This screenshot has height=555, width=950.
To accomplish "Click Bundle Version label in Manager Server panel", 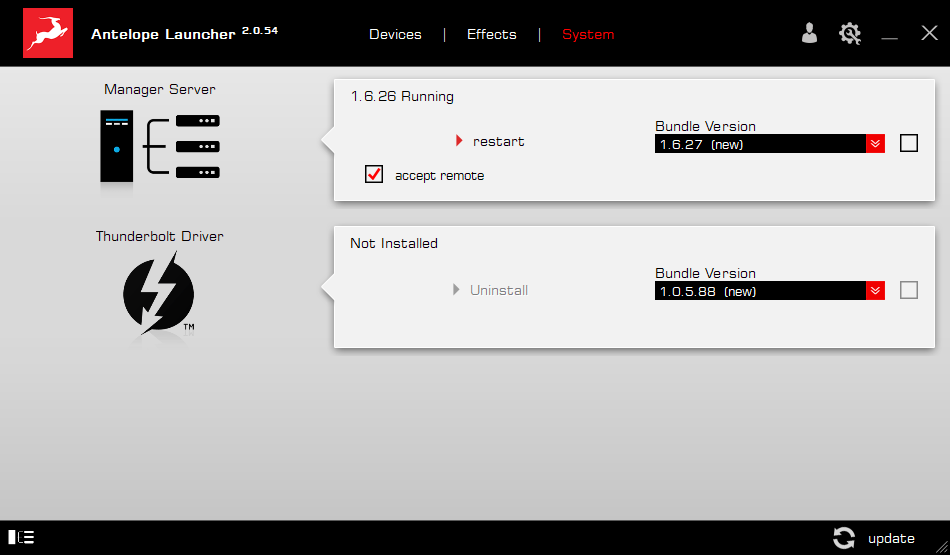I will coord(705,126).
